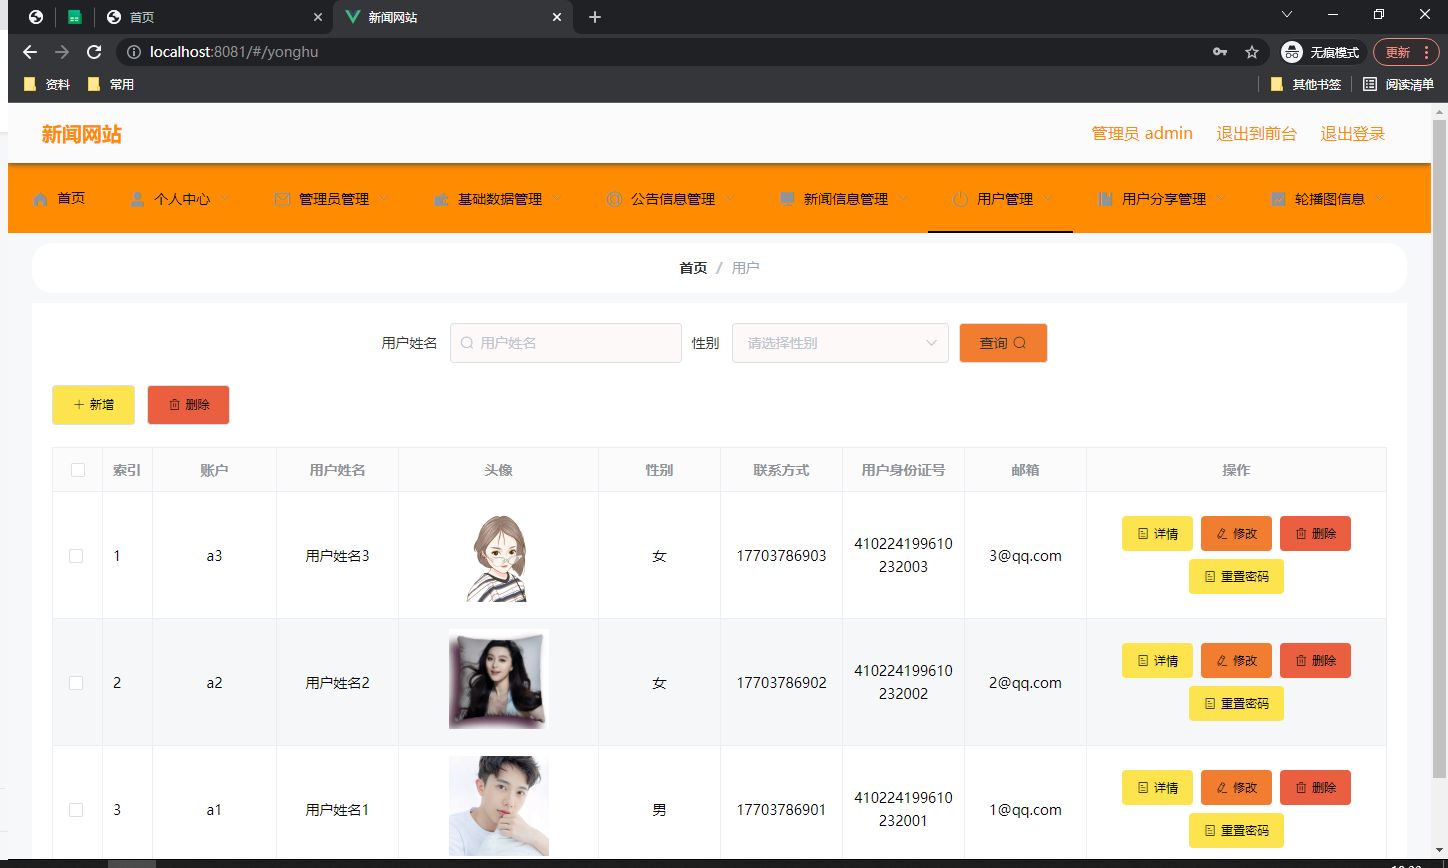Click the yellow 新增 button
The height and width of the screenshot is (868, 1448).
(93, 405)
